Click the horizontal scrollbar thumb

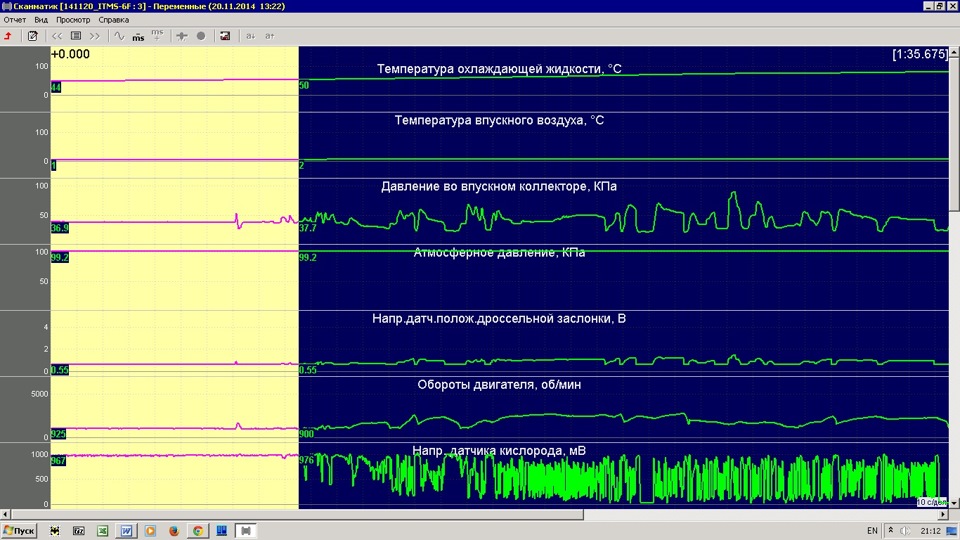pyautogui.click(x=297, y=515)
